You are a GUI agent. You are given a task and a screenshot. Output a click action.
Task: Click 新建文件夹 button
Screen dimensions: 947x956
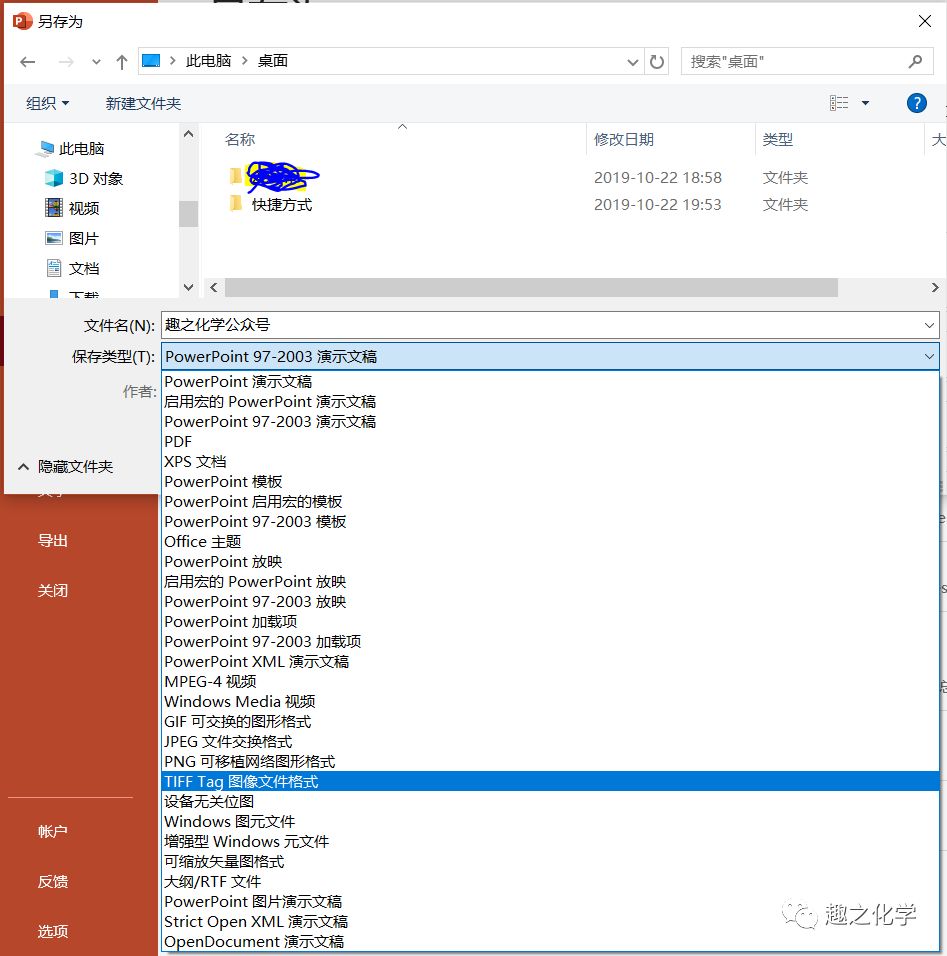(x=143, y=103)
